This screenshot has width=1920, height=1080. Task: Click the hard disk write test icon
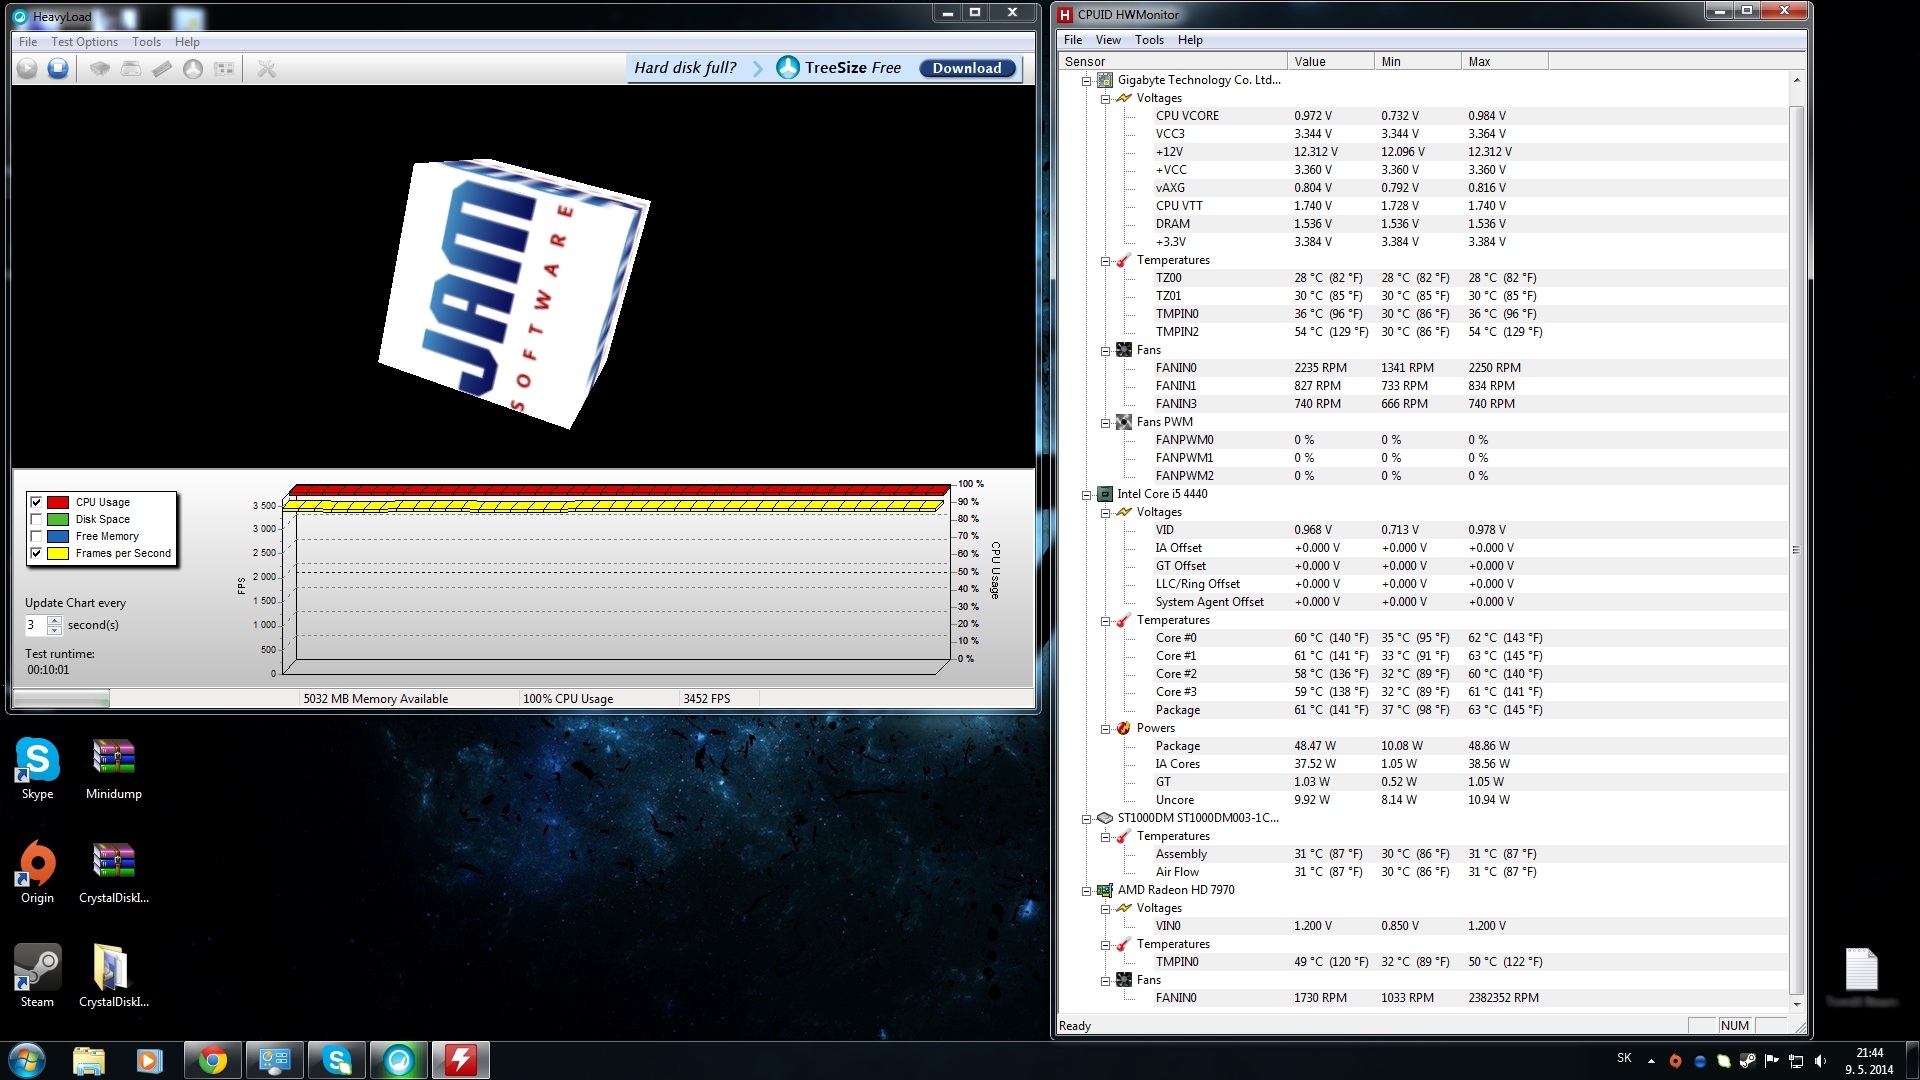tap(130, 68)
